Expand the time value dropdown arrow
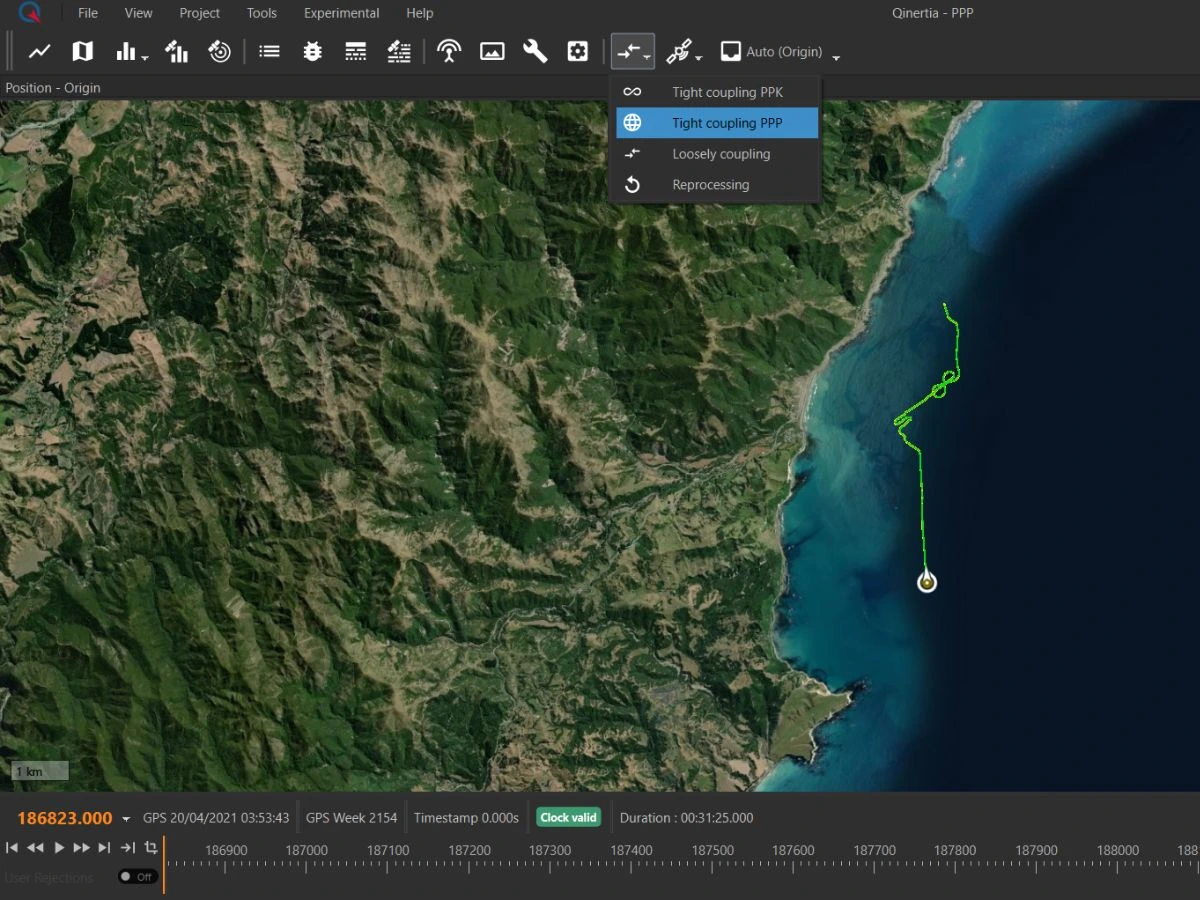The width and height of the screenshot is (1200, 900). pyautogui.click(x=126, y=819)
